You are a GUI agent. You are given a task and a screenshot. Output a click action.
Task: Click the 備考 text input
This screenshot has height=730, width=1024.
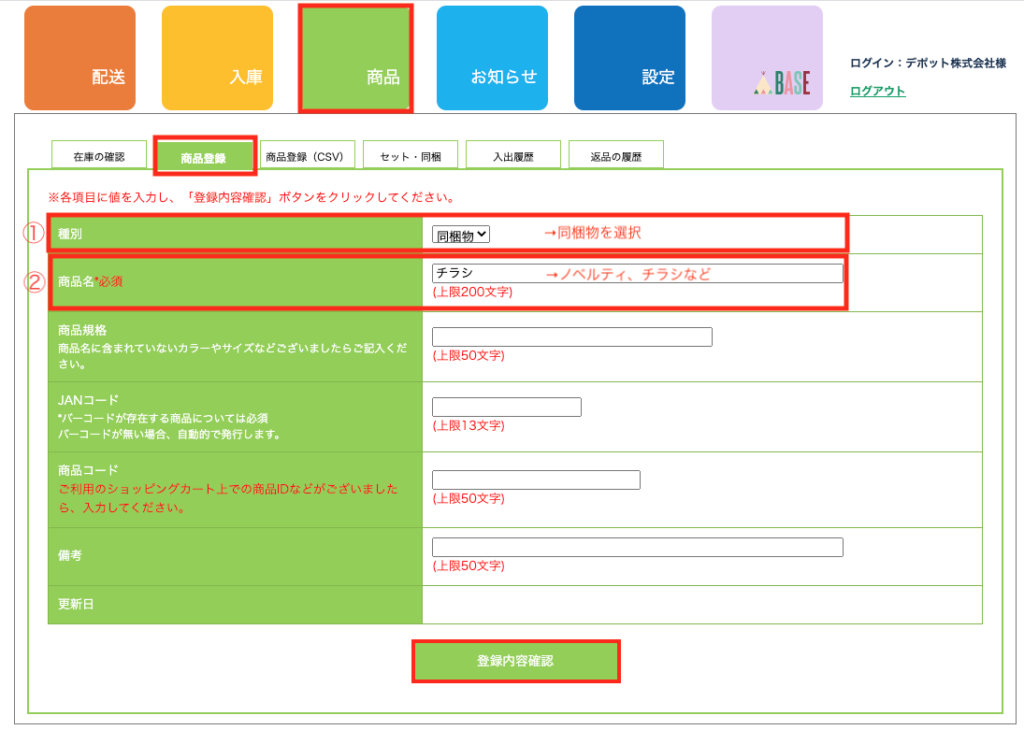tap(637, 547)
